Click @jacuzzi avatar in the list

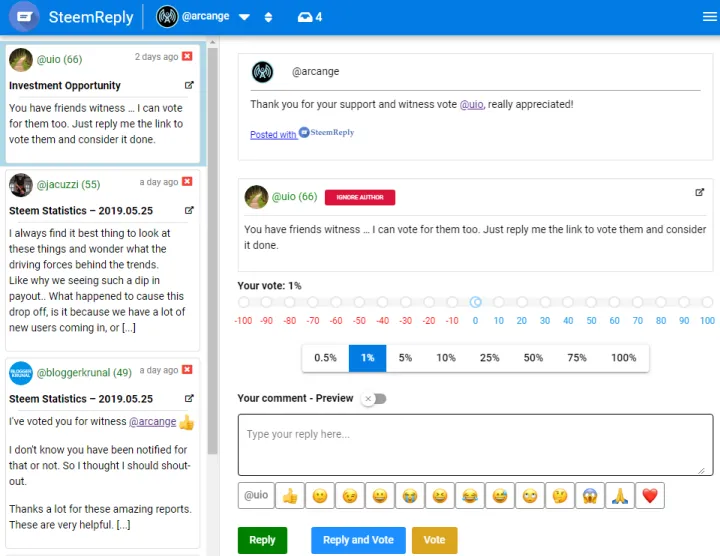(21, 185)
